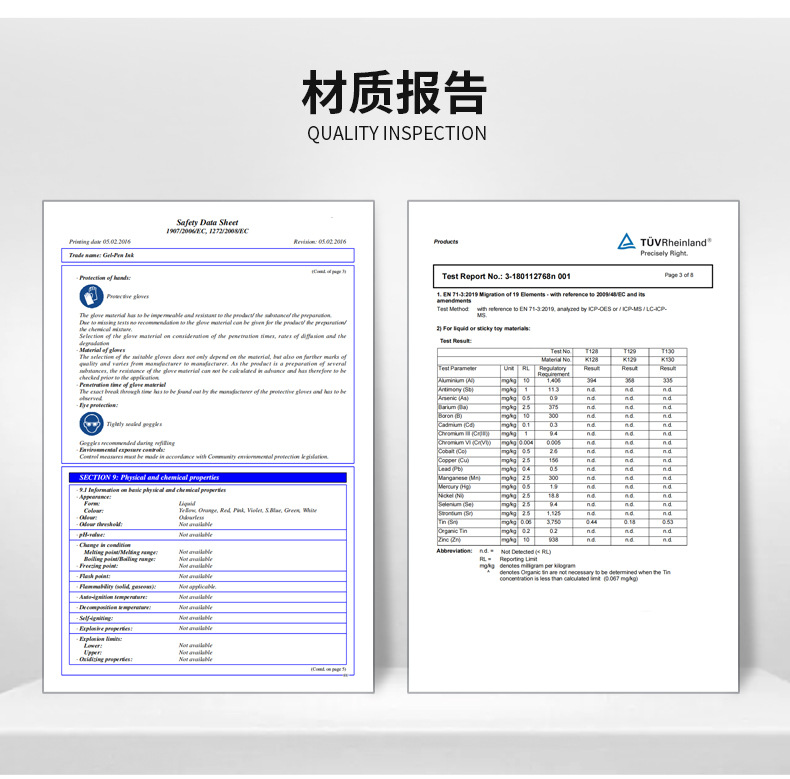Select the 'Cobalt (Co)' table row label
The image size is (790, 779).
[x=452, y=451]
